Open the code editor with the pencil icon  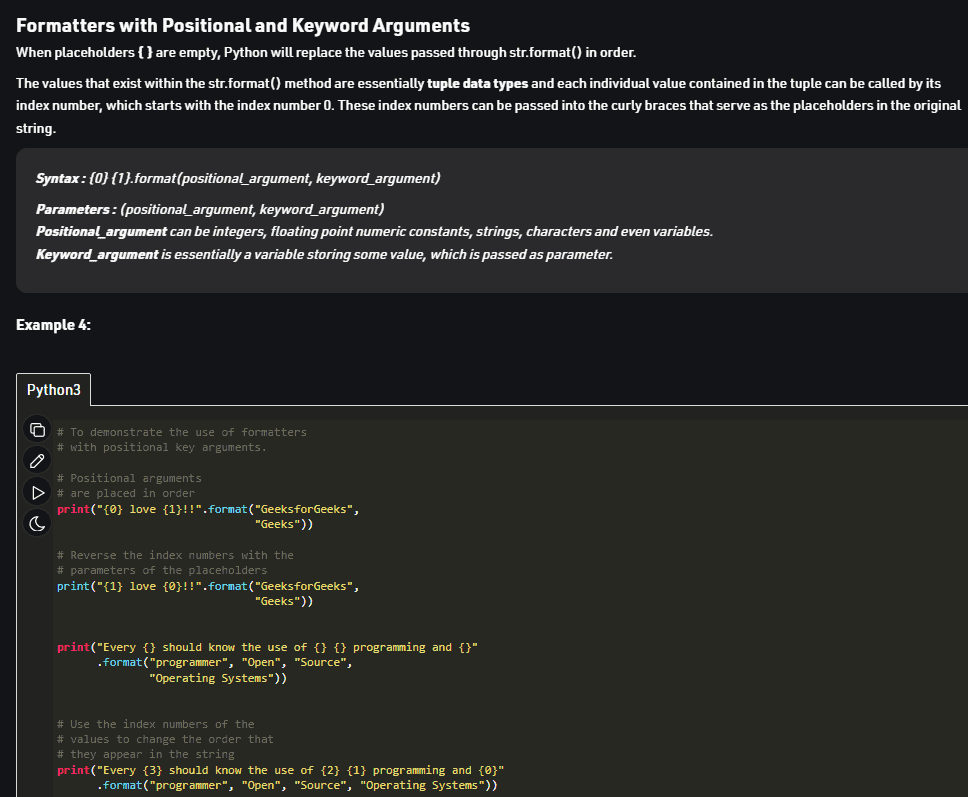click(x=37, y=461)
